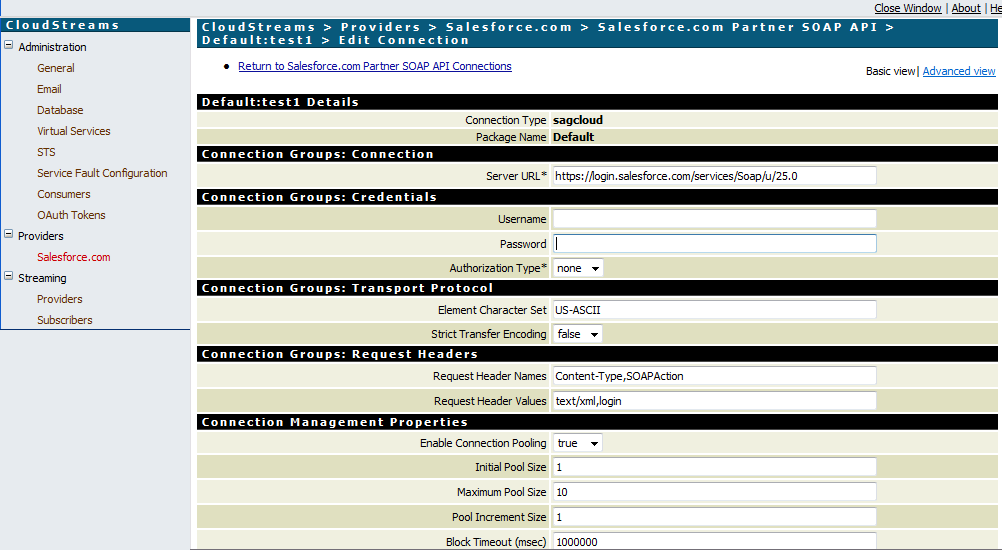This screenshot has height=550, width=1002.
Task: Focus the Block Timeout (msec) field
Action: [x=714, y=541]
